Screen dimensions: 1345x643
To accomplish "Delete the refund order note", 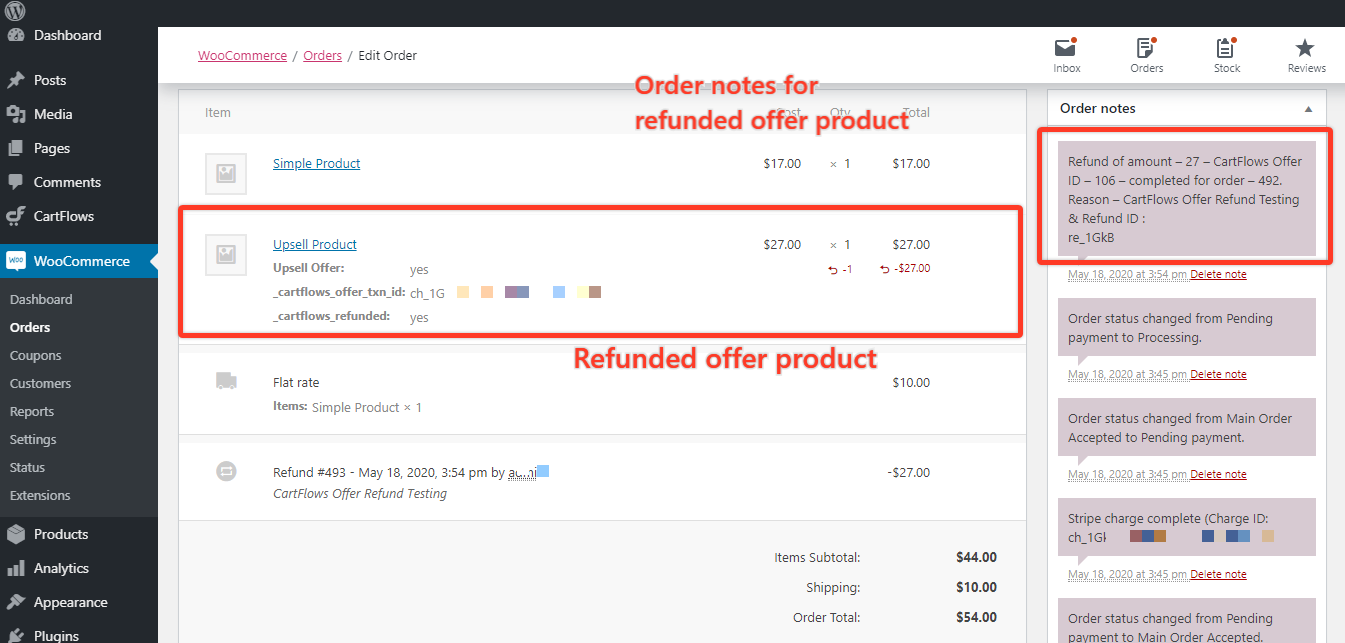I will [1218, 274].
